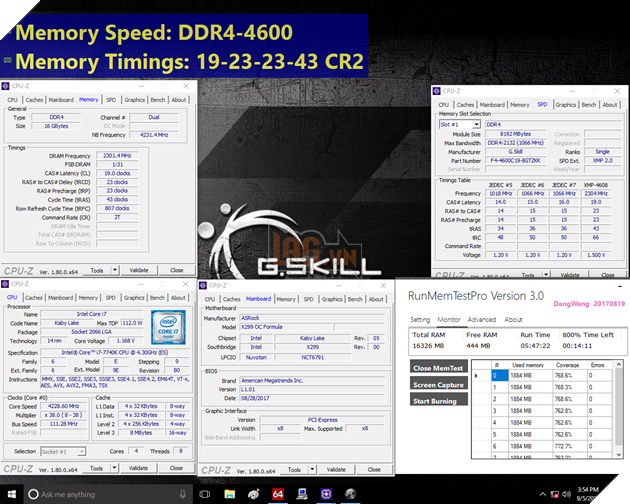Click the network tray icon

click(555, 494)
